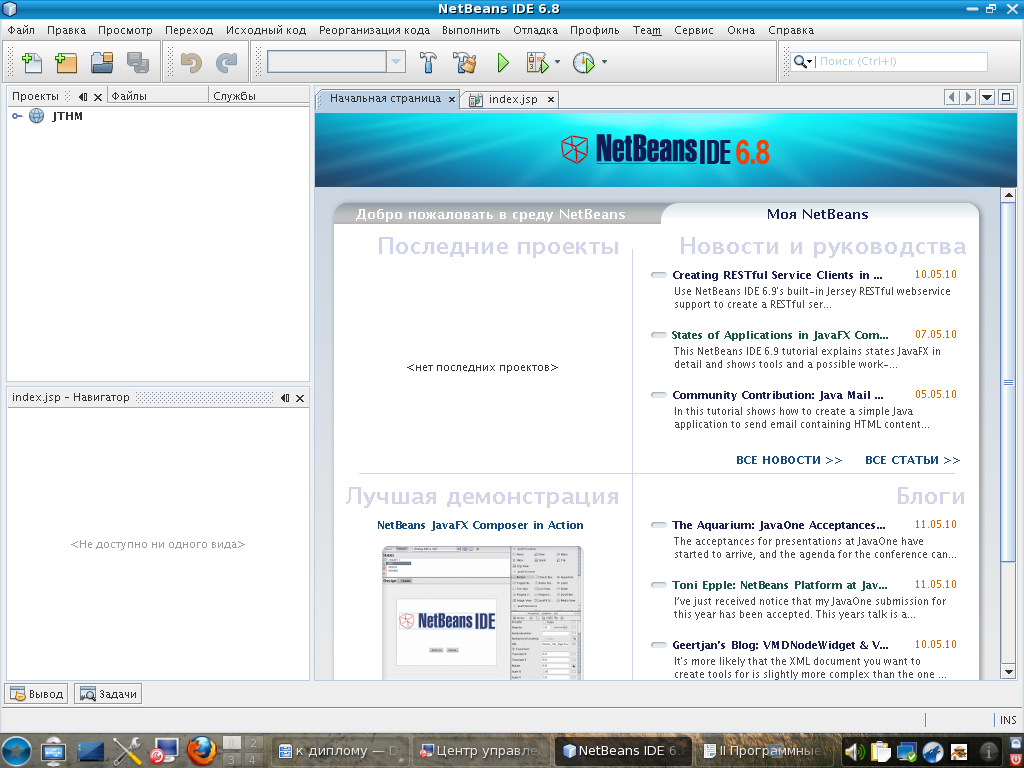Maximize the editor window with square icon
The image size is (1024, 768).
1006,97
